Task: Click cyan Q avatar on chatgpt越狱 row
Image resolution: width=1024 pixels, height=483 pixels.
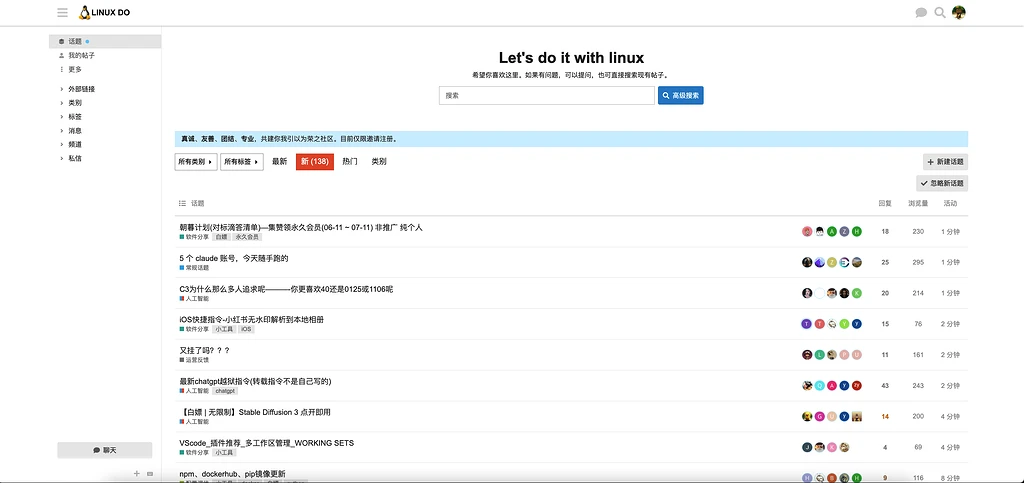Action: pos(820,386)
